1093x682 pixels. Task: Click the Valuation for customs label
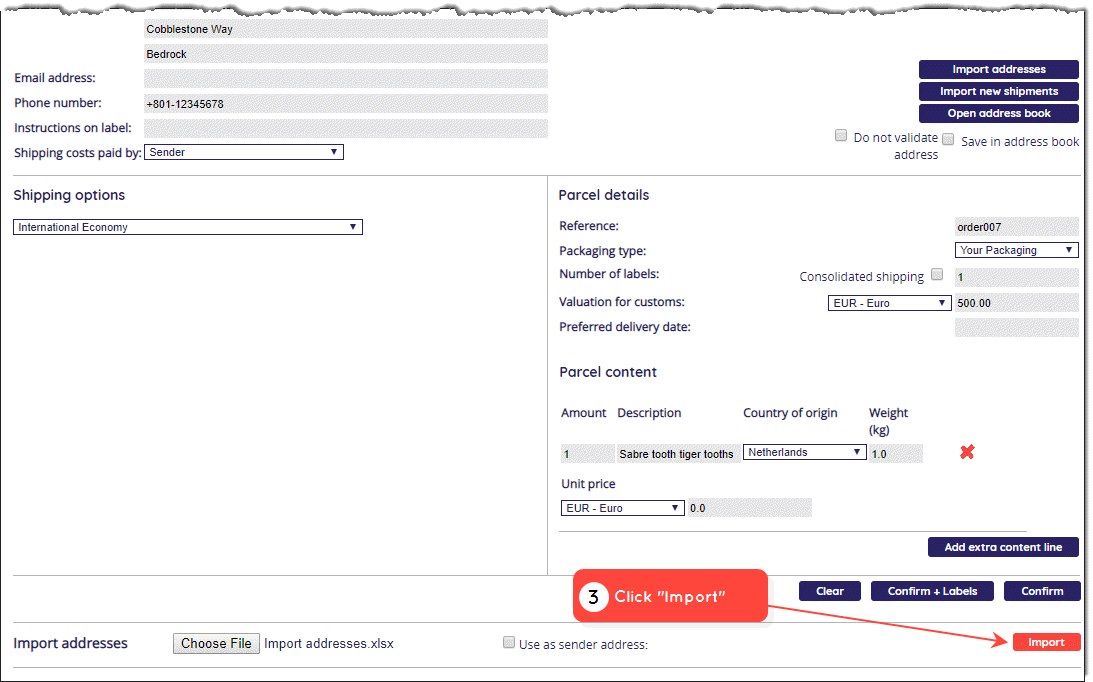(622, 302)
